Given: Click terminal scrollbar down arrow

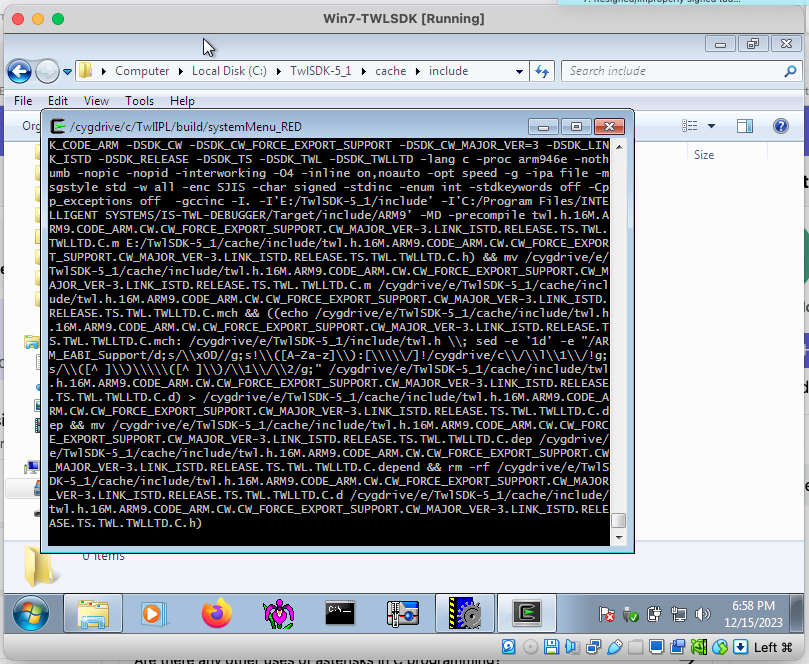Looking at the screenshot, I should click(x=619, y=537).
